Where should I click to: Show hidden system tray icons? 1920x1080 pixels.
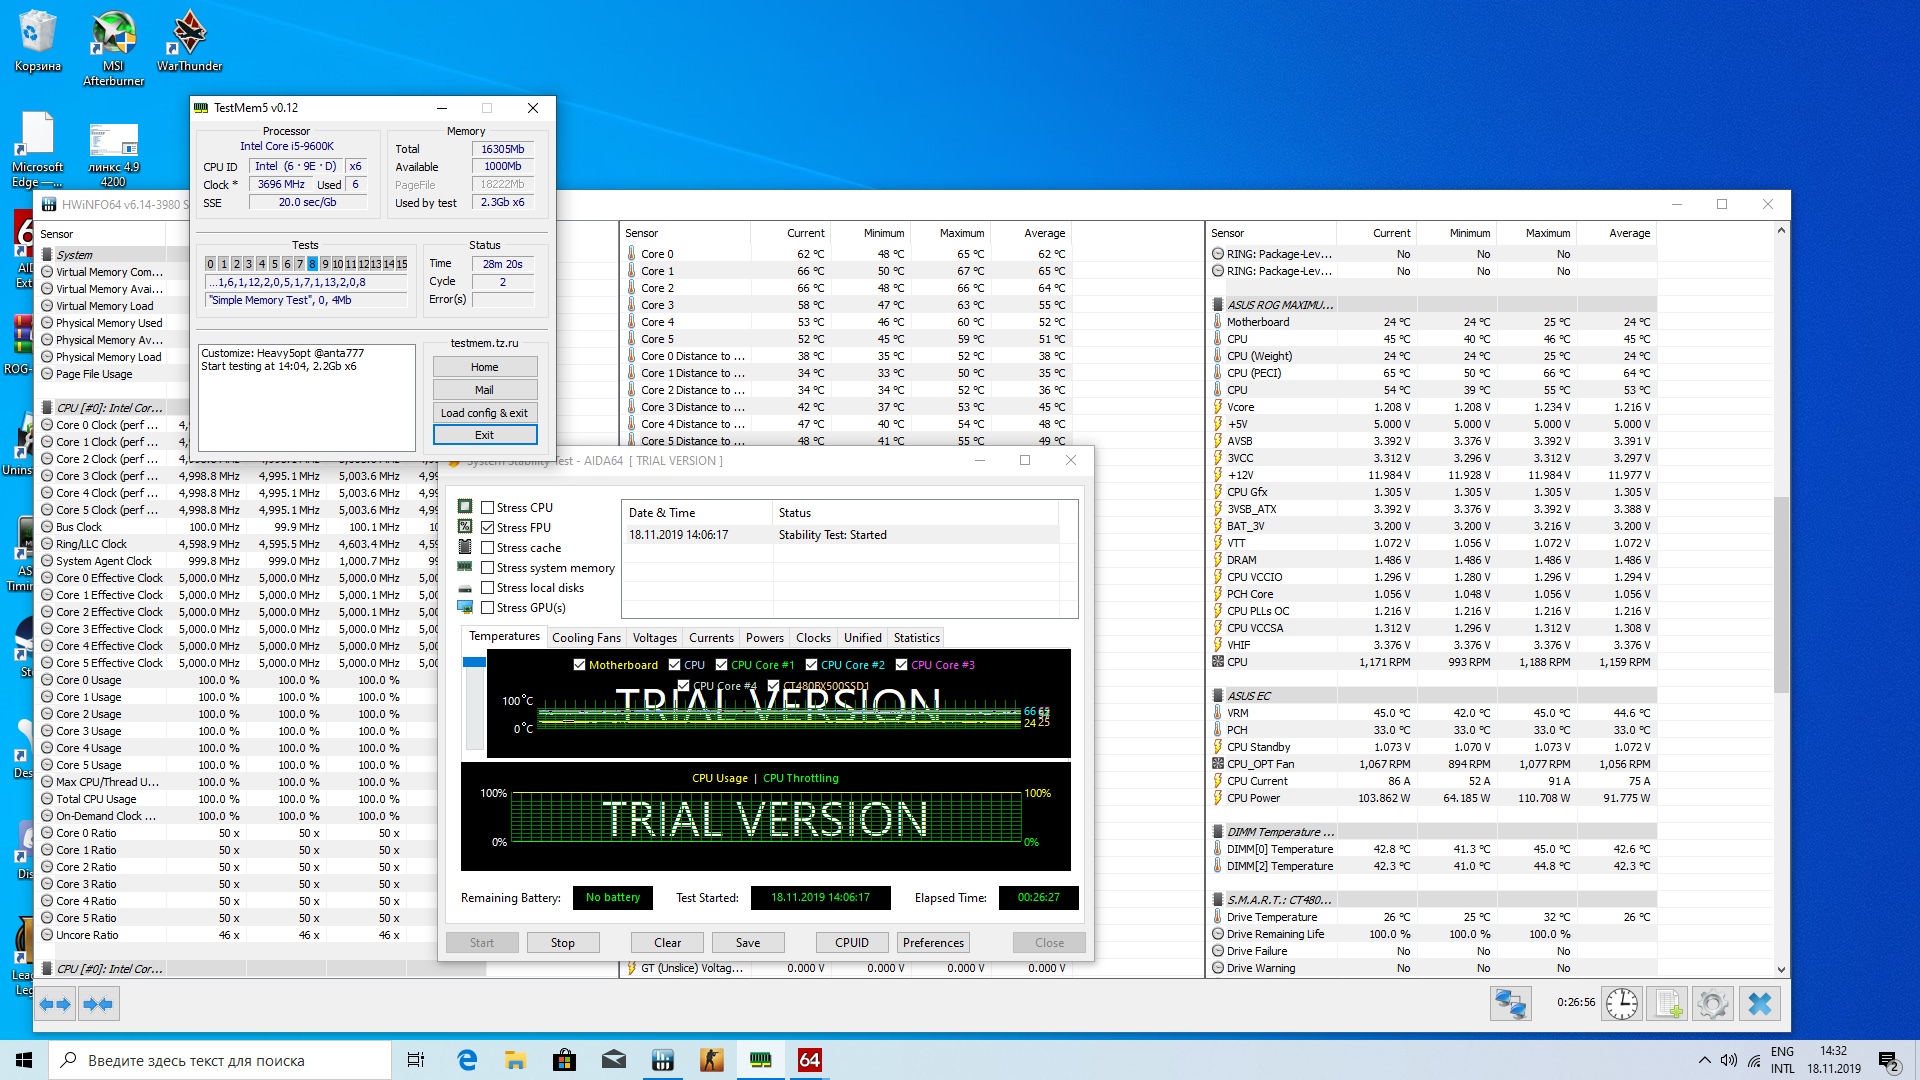1704,1060
